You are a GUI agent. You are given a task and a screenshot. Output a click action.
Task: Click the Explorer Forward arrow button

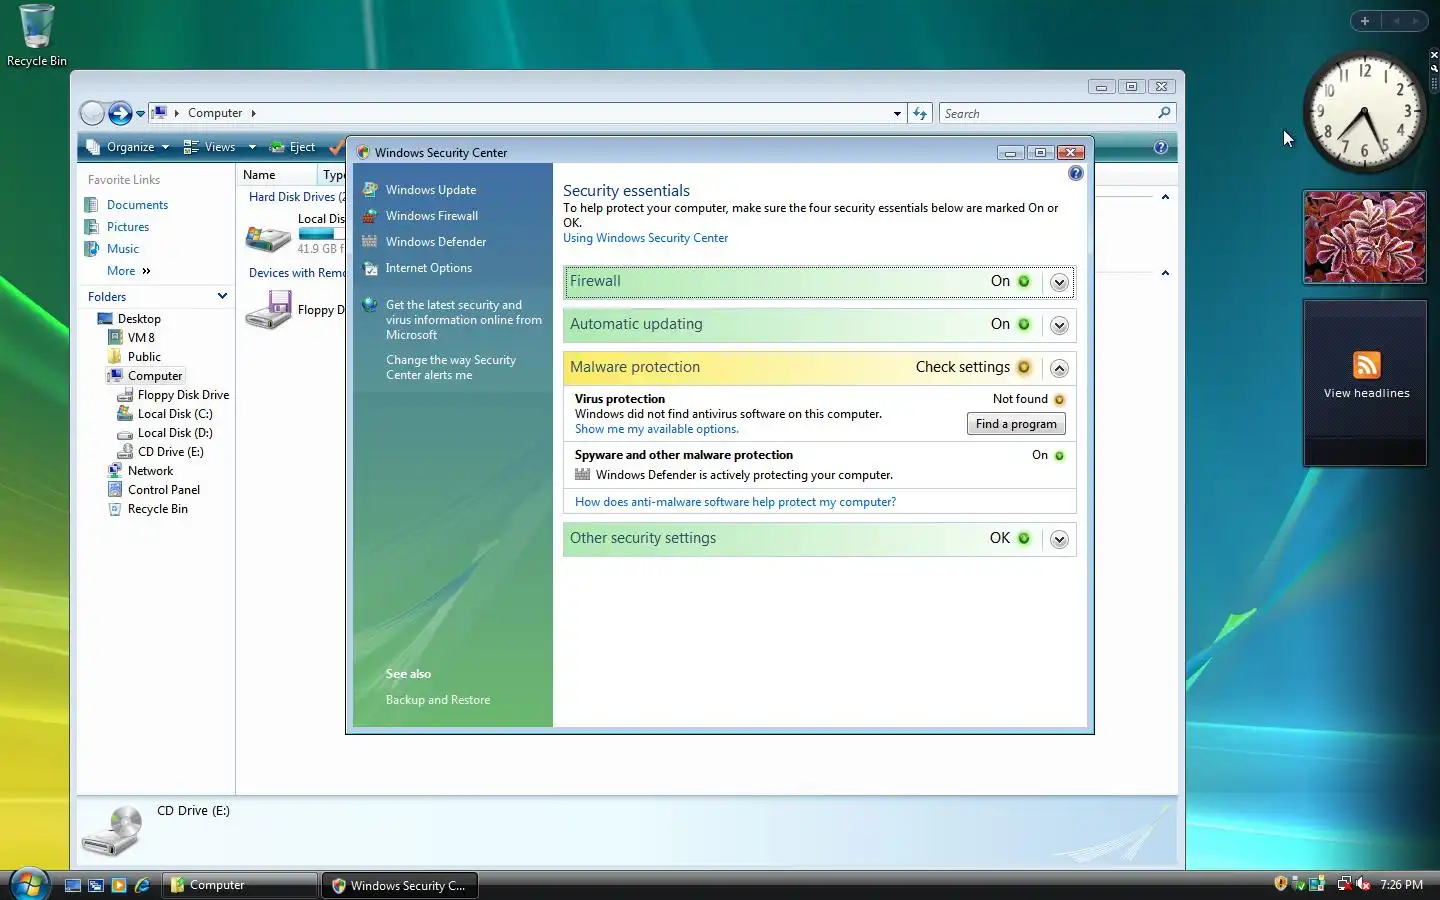[120, 113]
